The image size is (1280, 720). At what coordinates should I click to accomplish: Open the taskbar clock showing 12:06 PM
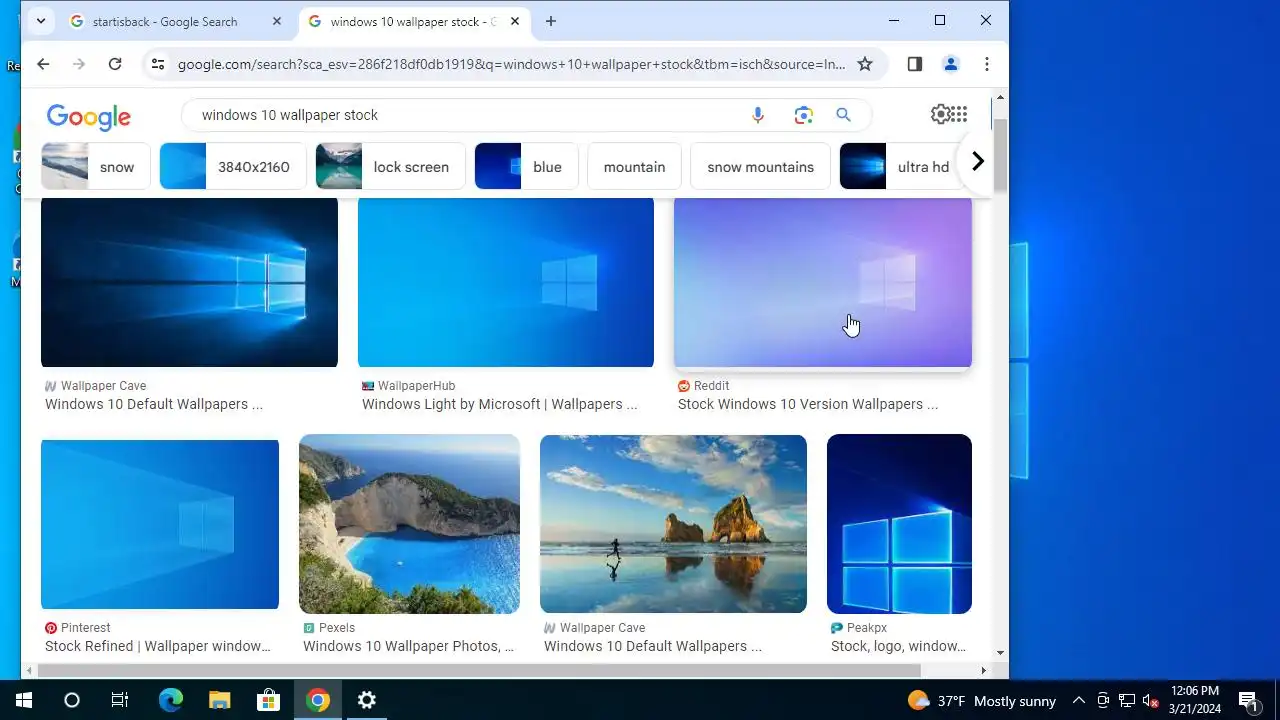click(1194, 700)
